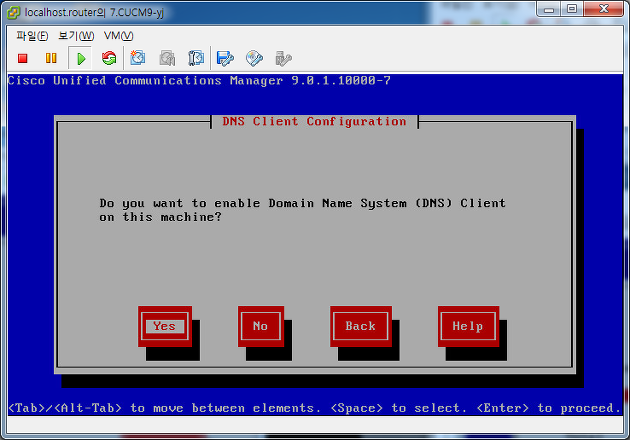Open the Snapshot Manager icon
630x440 pixels.
196,58
